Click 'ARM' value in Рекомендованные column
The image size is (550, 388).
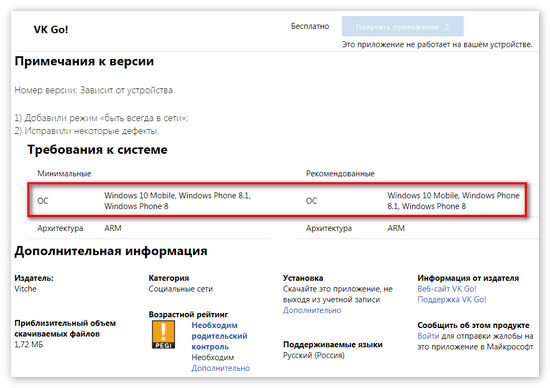click(396, 228)
